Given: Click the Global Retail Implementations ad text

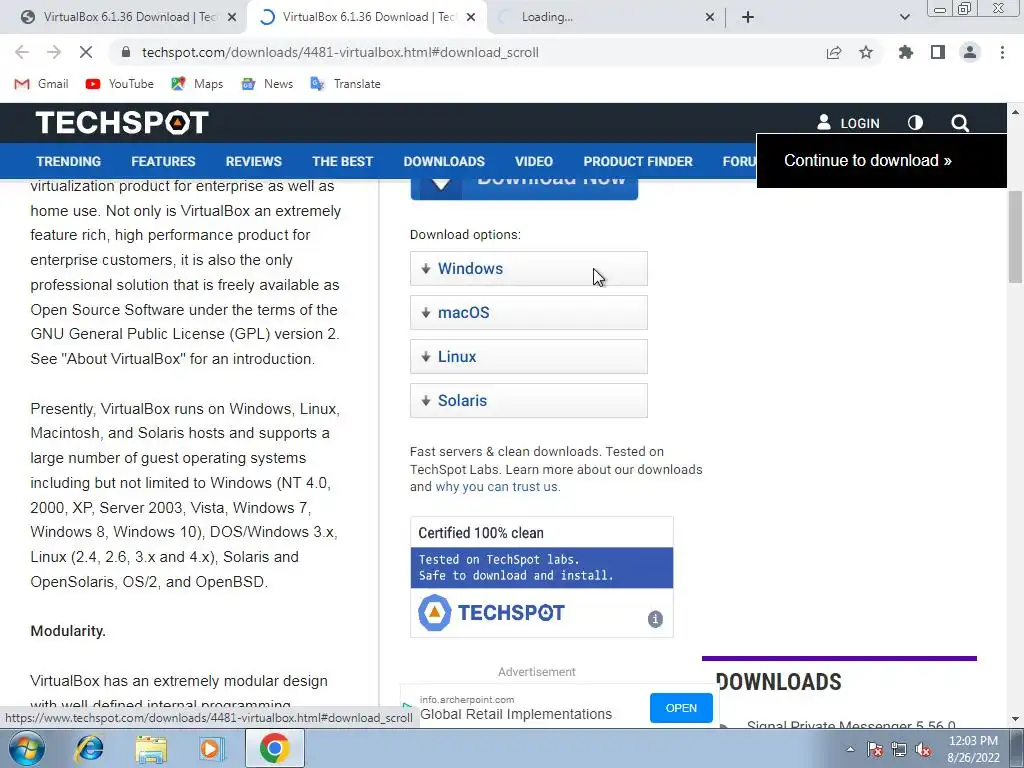Looking at the screenshot, I should coord(516,714).
